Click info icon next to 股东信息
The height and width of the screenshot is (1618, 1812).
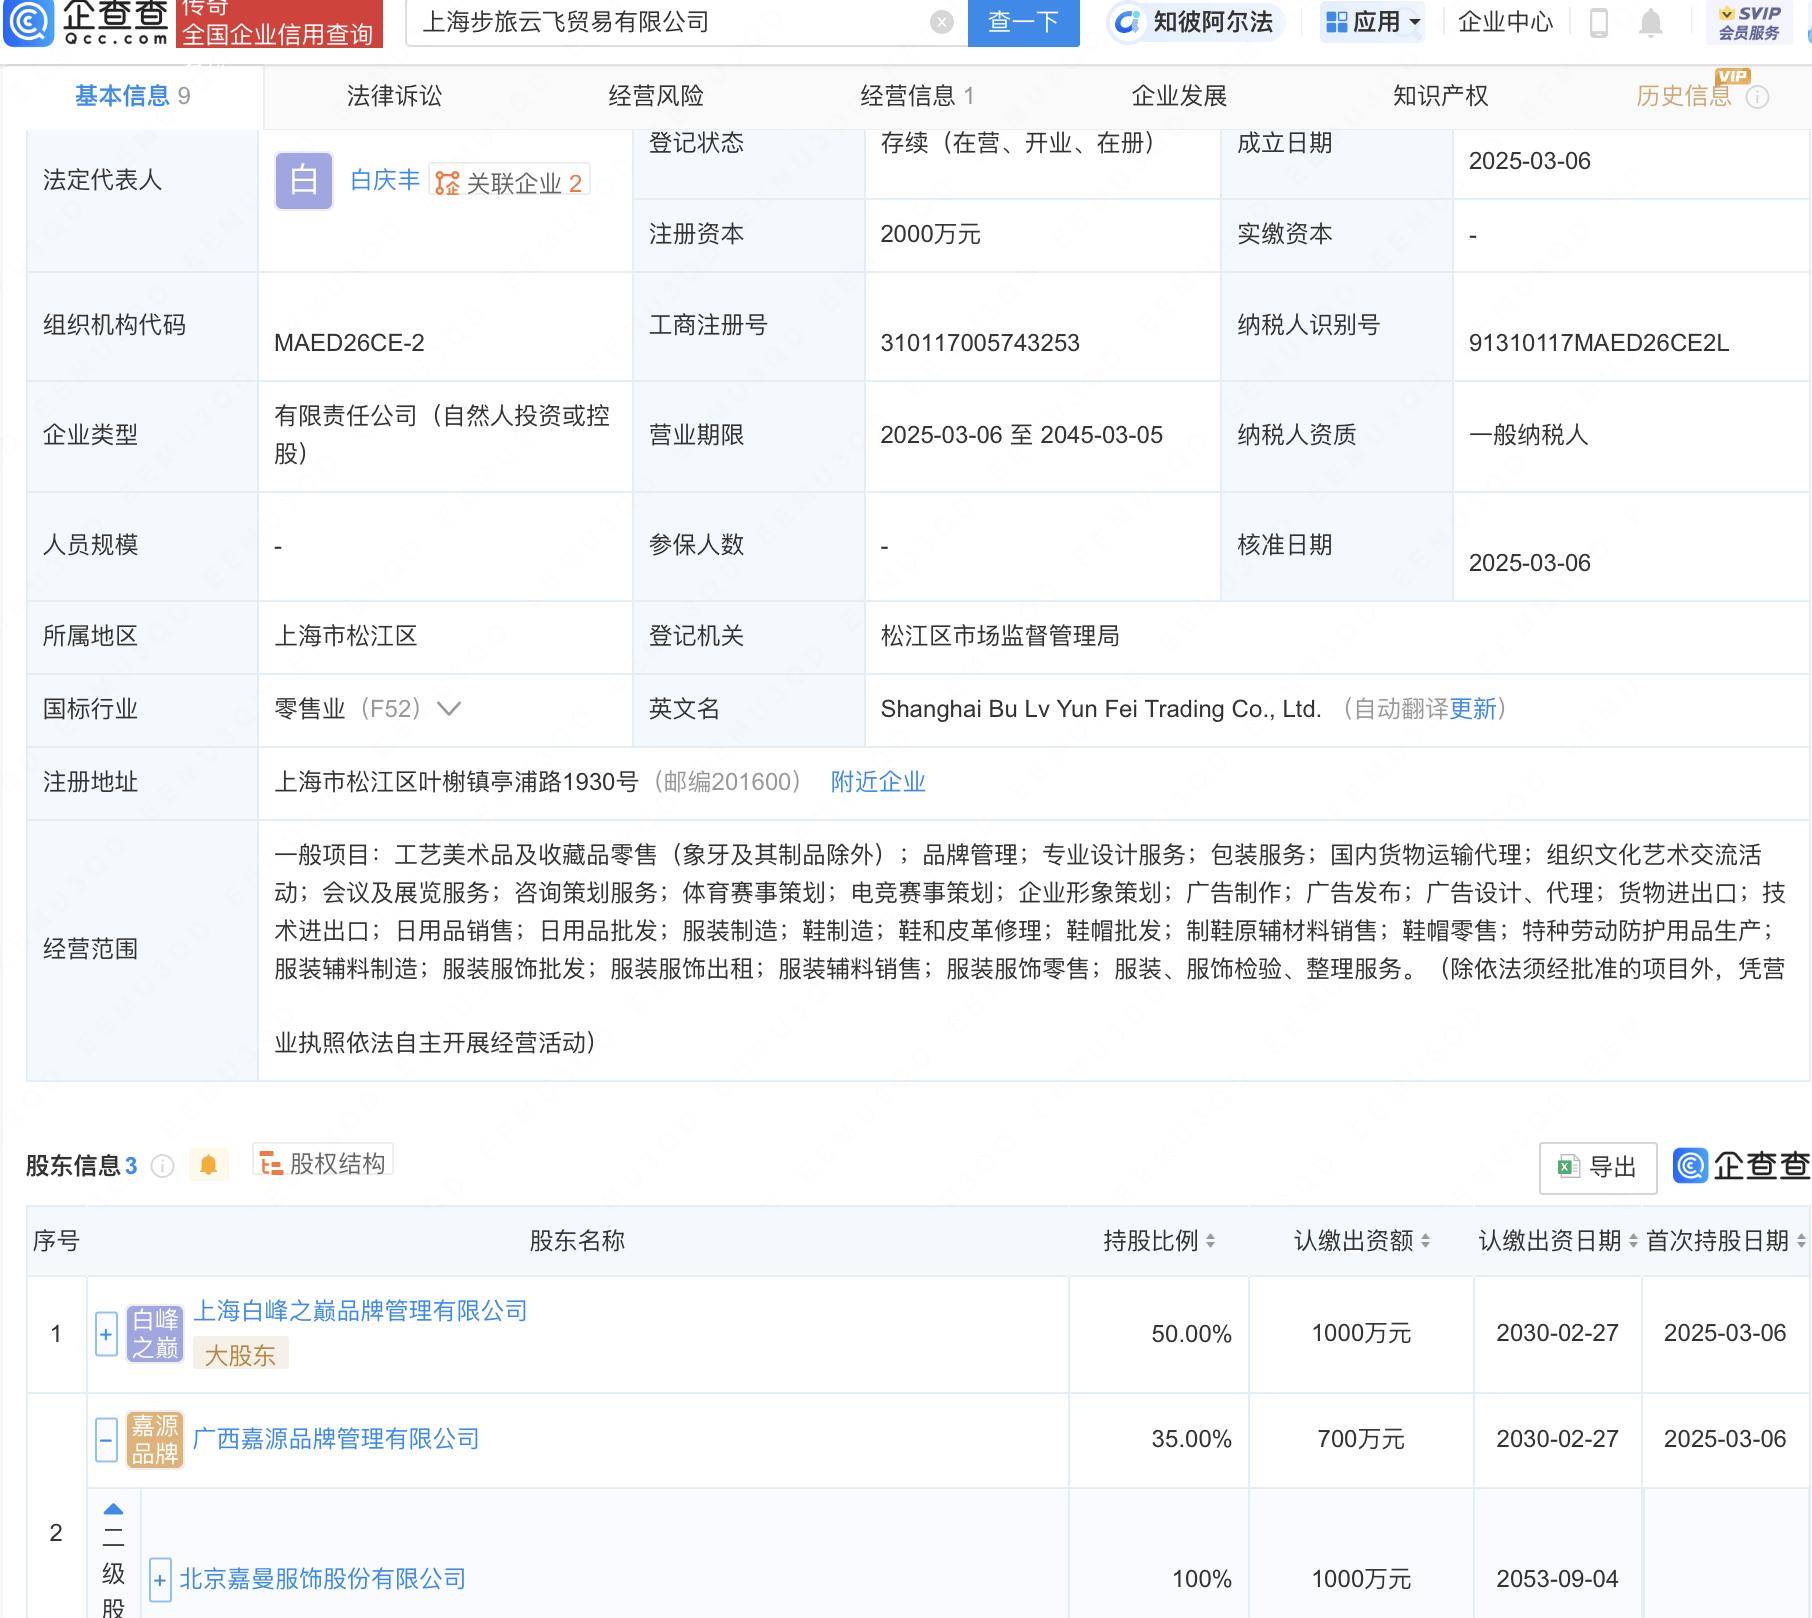(162, 1166)
